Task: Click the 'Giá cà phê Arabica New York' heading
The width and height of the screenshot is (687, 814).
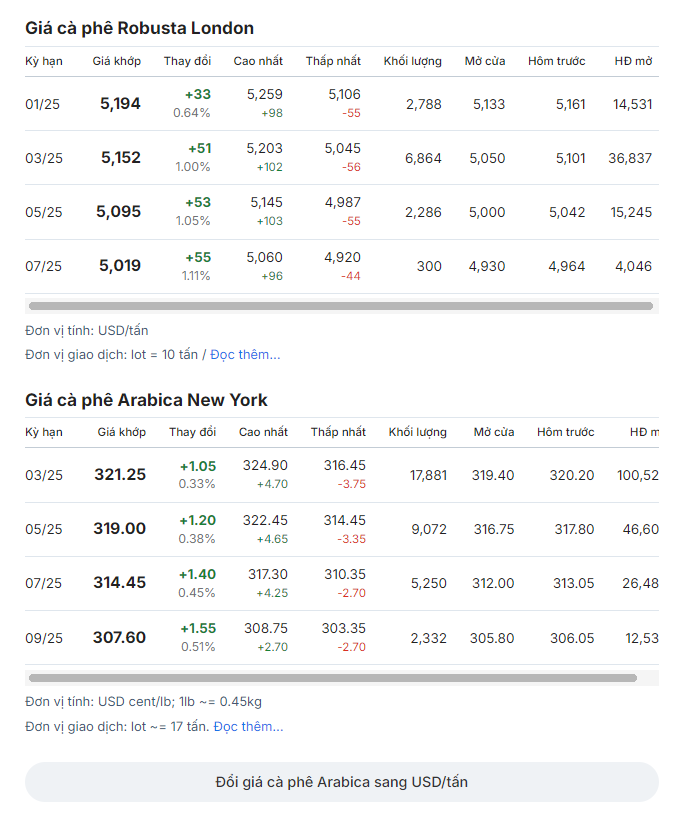Action: [146, 400]
